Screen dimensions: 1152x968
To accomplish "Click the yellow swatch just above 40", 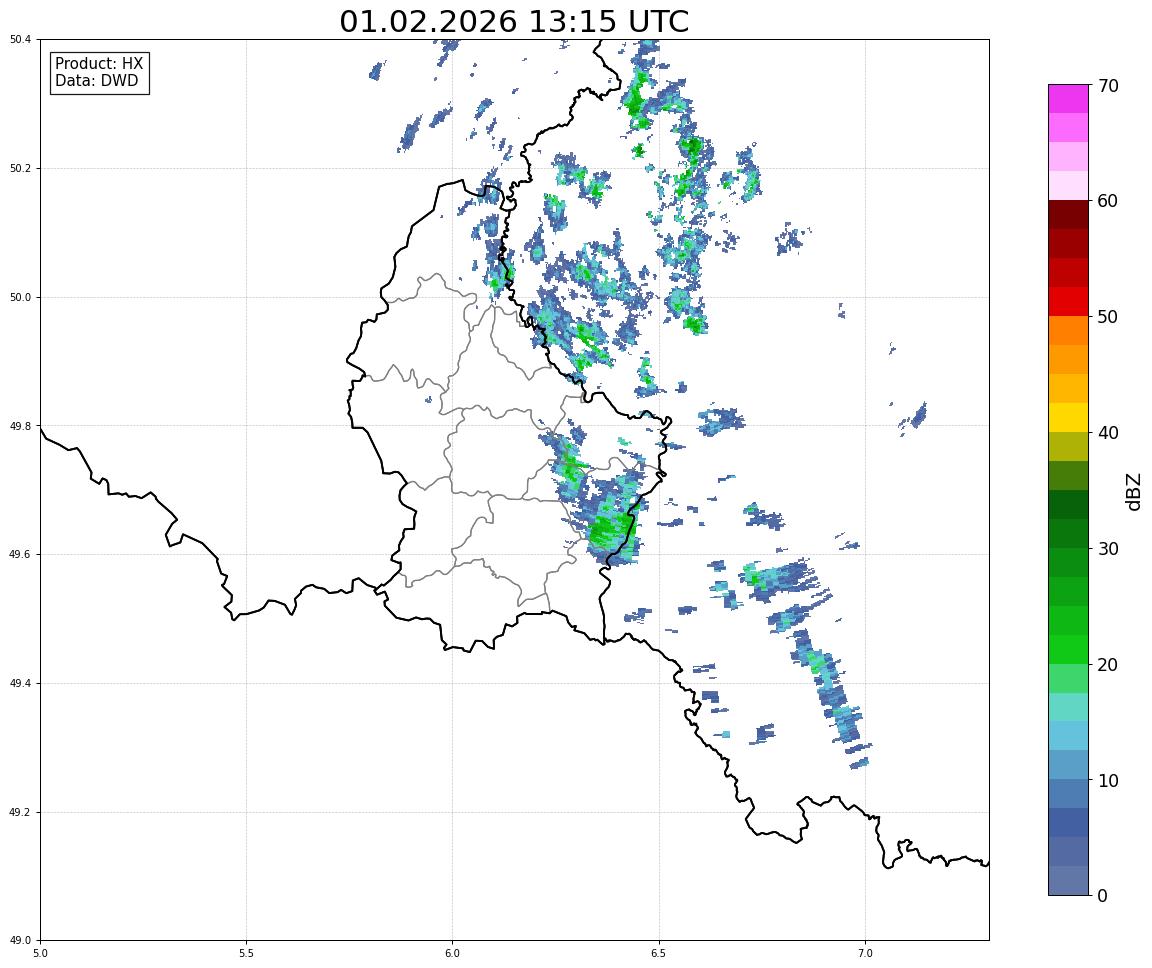I will point(1068,417).
